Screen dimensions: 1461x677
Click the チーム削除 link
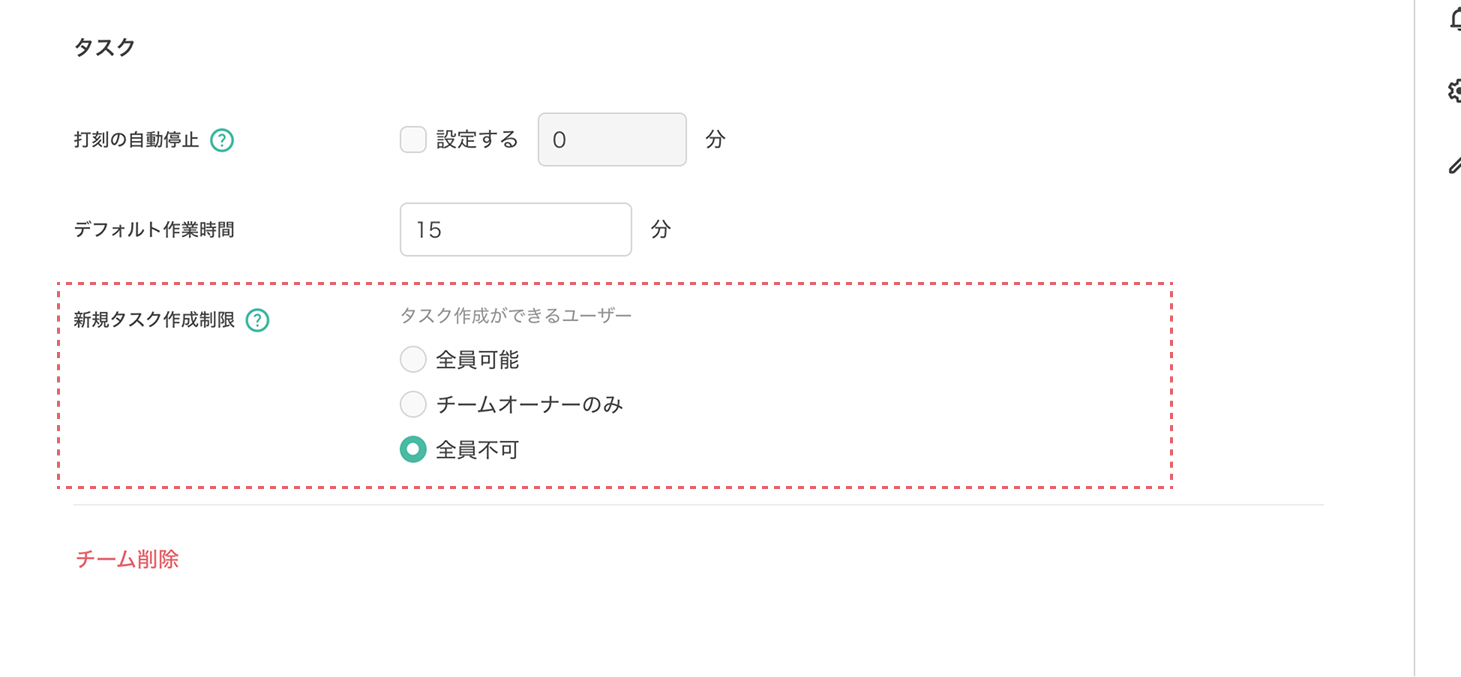[x=129, y=559]
